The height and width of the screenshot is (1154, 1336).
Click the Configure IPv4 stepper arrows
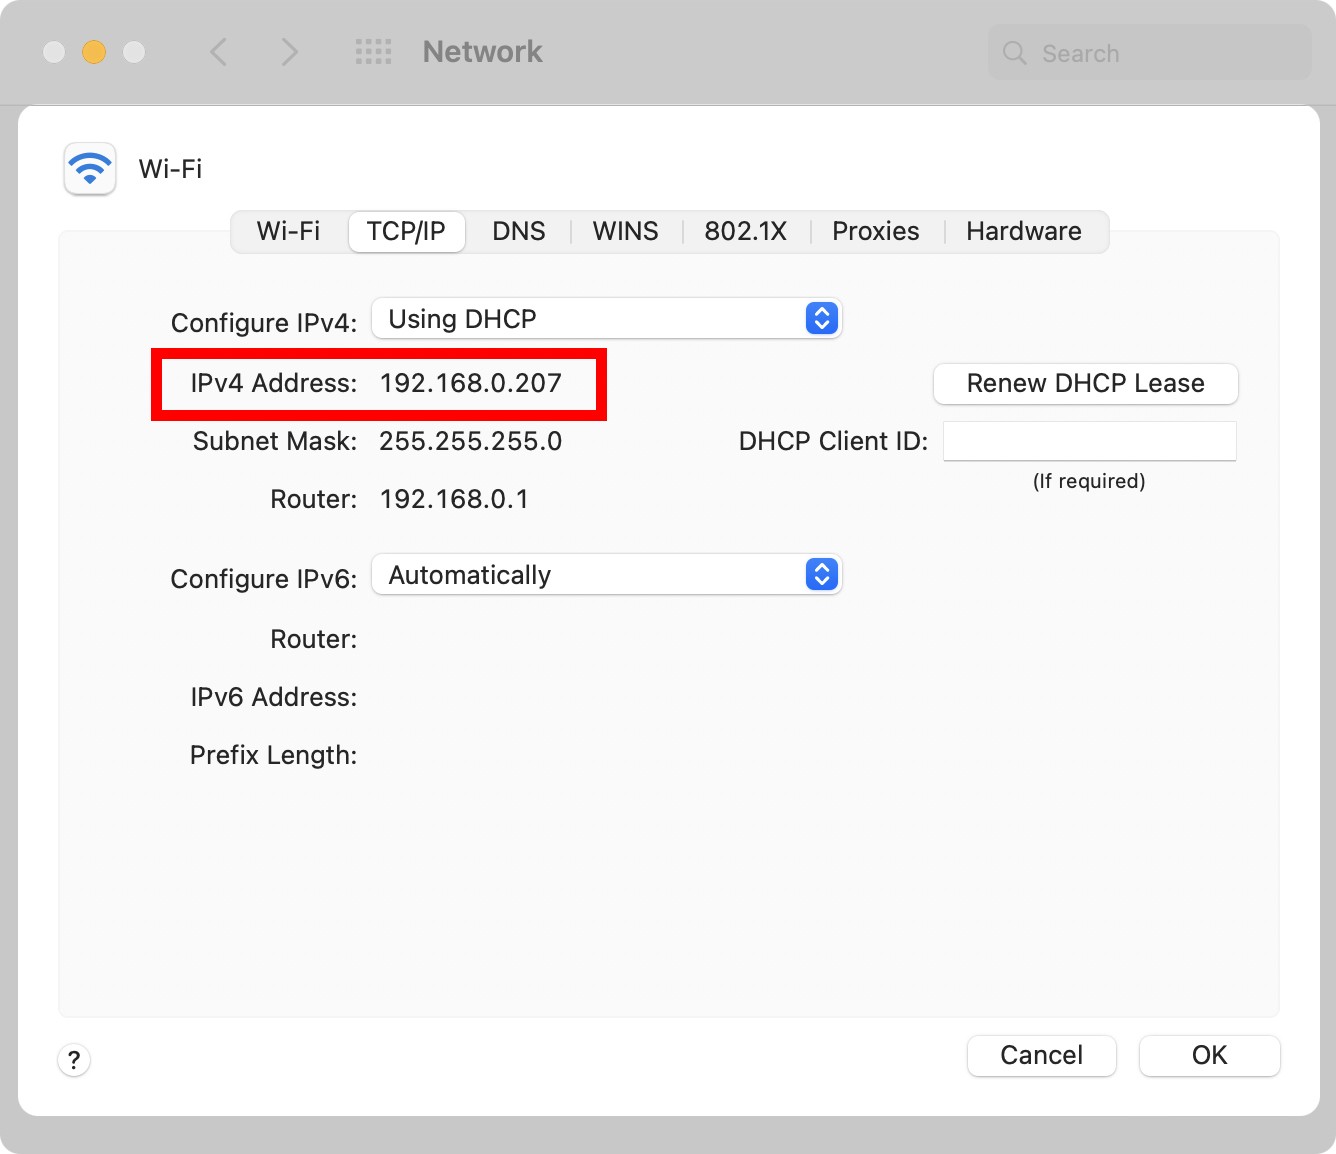click(x=820, y=318)
